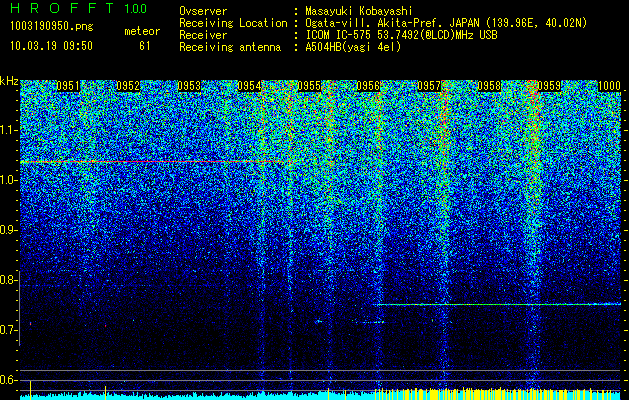Click the kHz axis unit label
This screenshot has width=629, height=400.
point(9,81)
